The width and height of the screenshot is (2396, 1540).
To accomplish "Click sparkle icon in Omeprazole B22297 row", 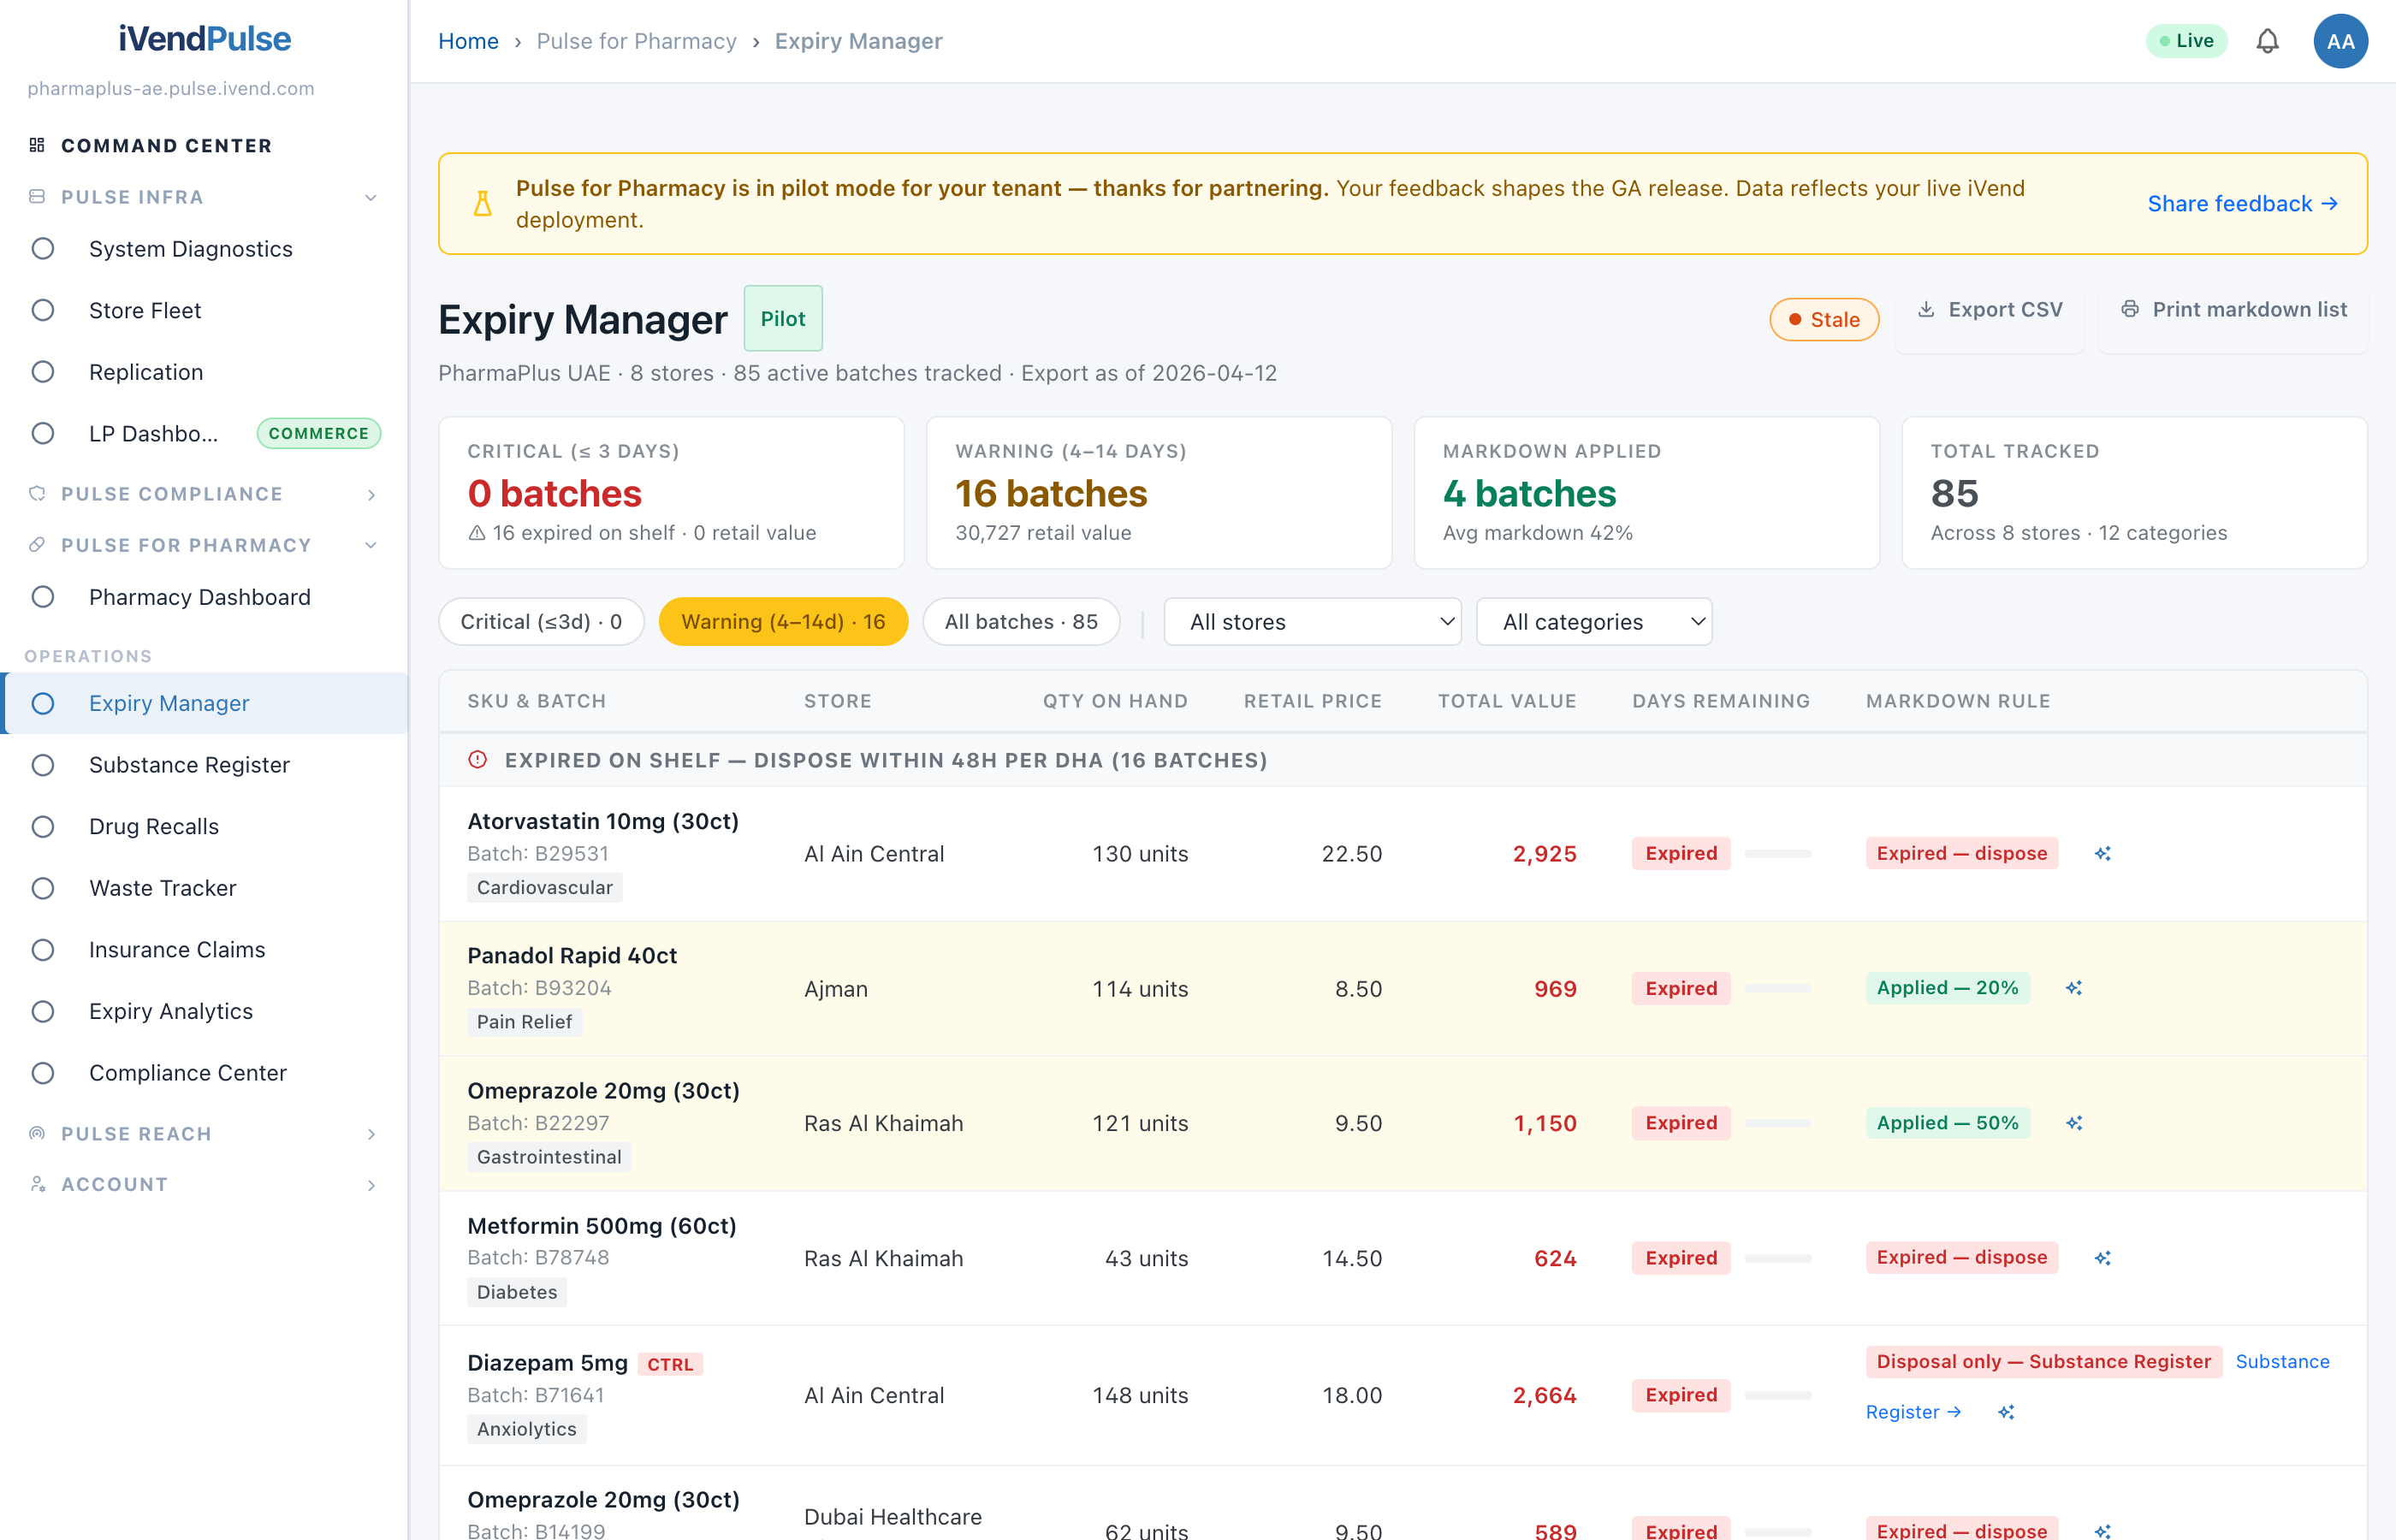I will point(2074,1123).
